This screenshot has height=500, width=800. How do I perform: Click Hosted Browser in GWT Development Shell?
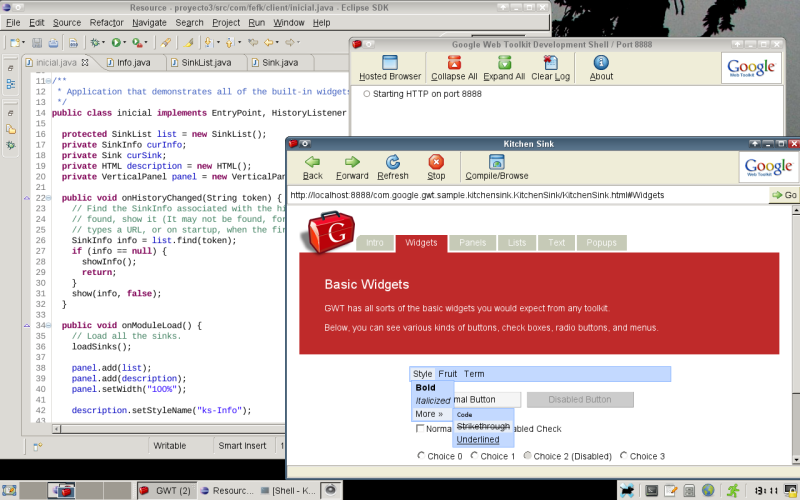tap(390, 68)
